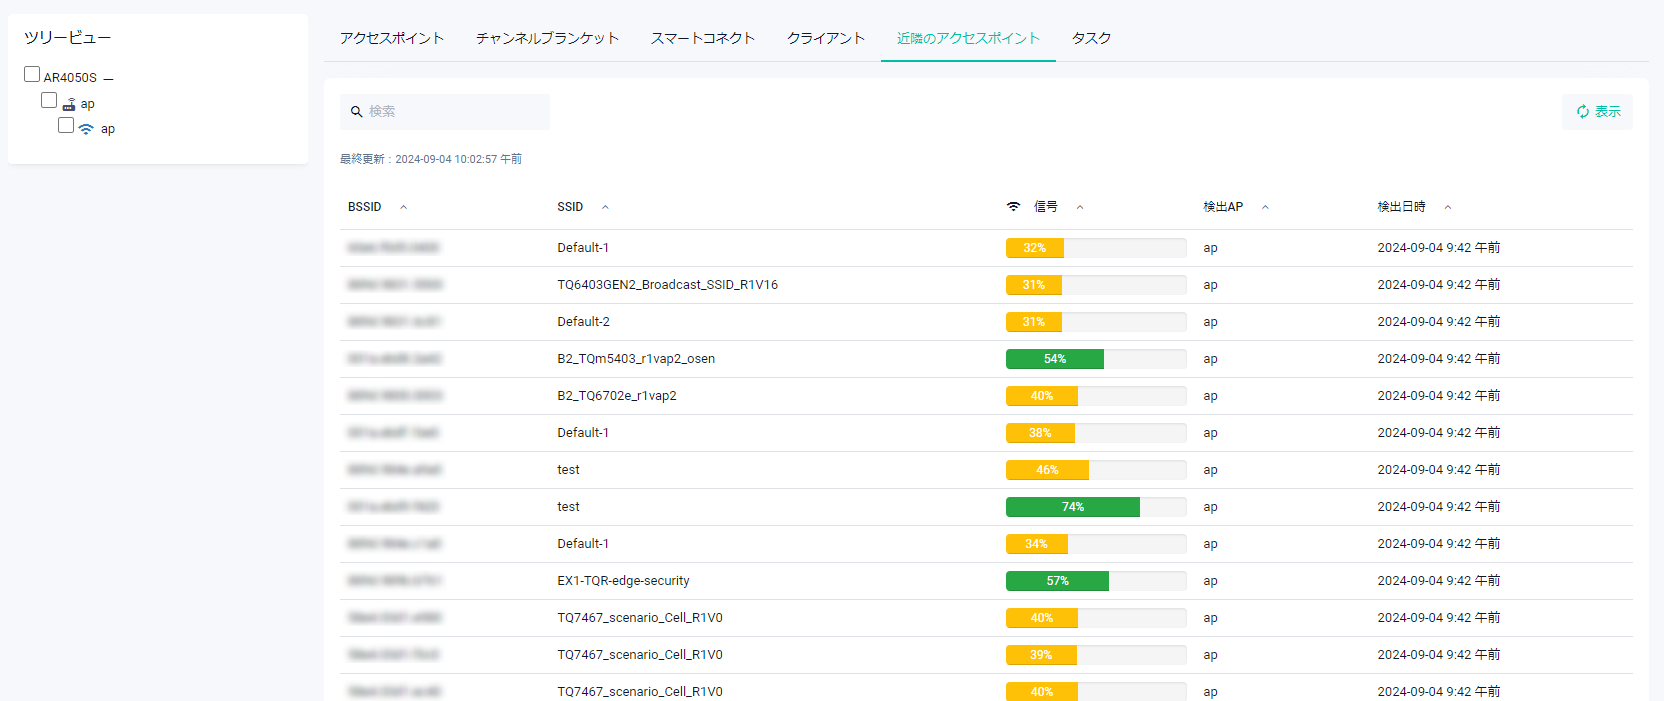Open the チャンネルブランケット tab
Screen dimensions: 1664x701
tap(547, 38)
